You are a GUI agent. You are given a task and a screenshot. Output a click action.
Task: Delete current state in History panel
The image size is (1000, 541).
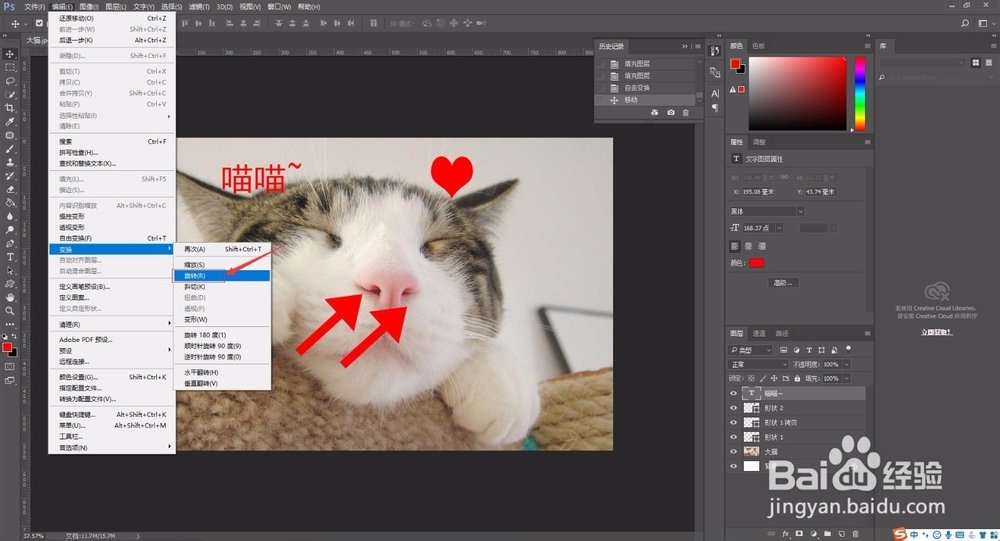[686, 112]
